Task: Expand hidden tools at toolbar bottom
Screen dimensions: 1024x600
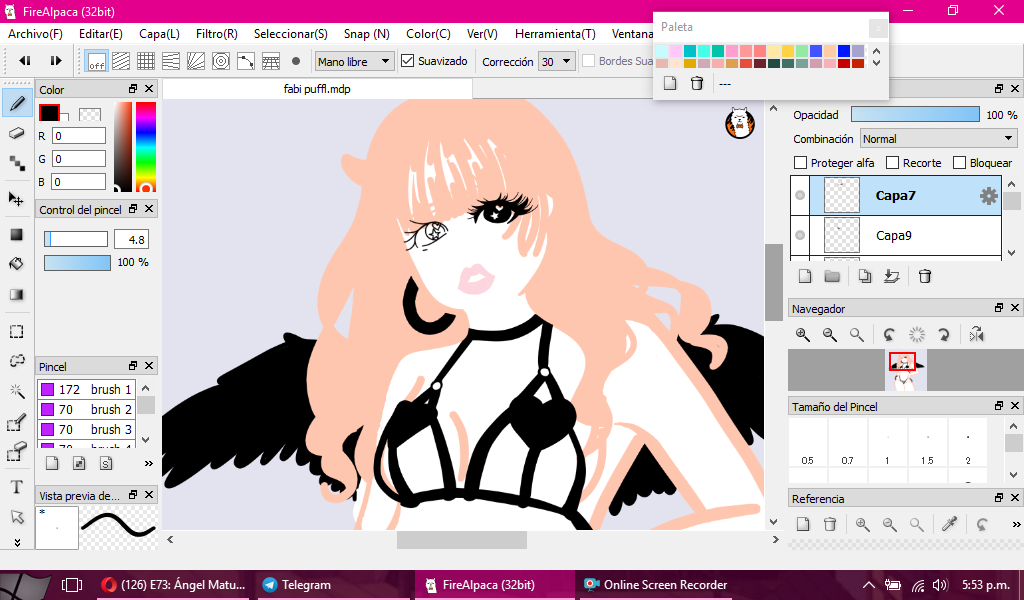Action: pos(17,542)
